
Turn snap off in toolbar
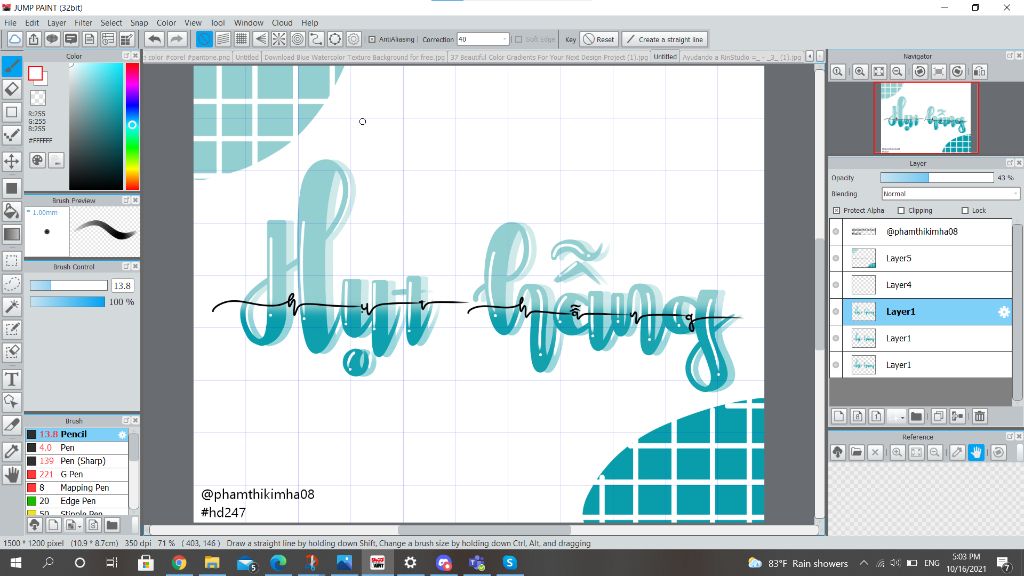204,39
